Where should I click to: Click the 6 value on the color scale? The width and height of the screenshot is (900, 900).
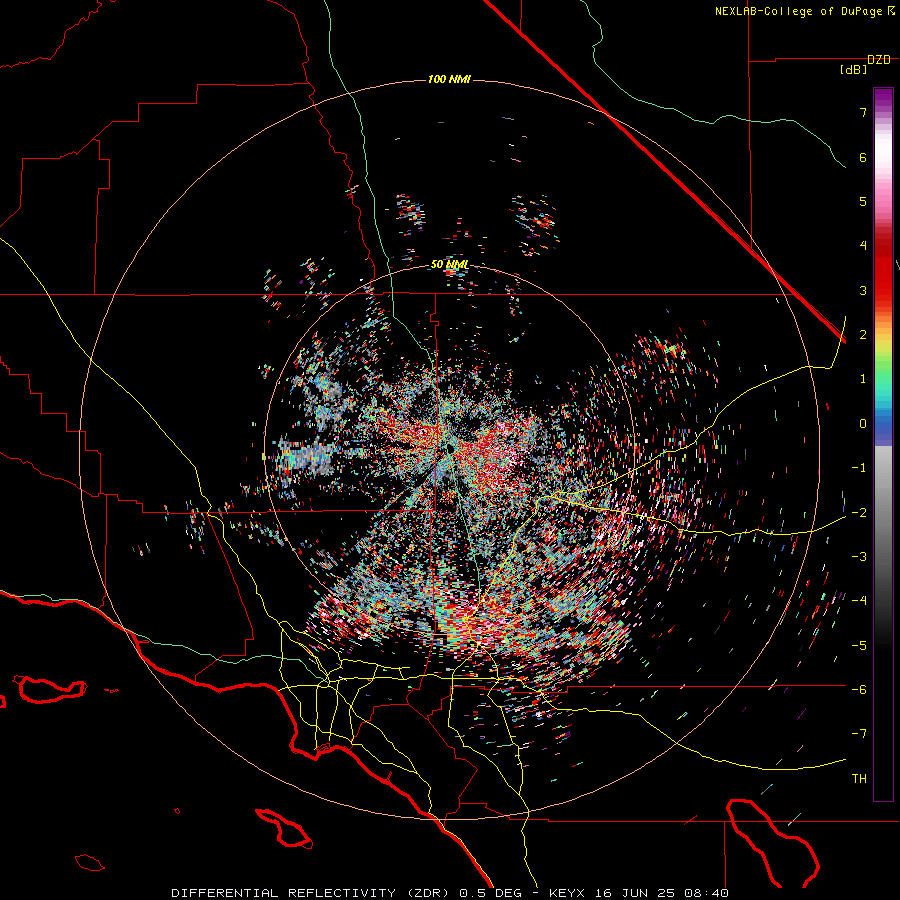863,157
